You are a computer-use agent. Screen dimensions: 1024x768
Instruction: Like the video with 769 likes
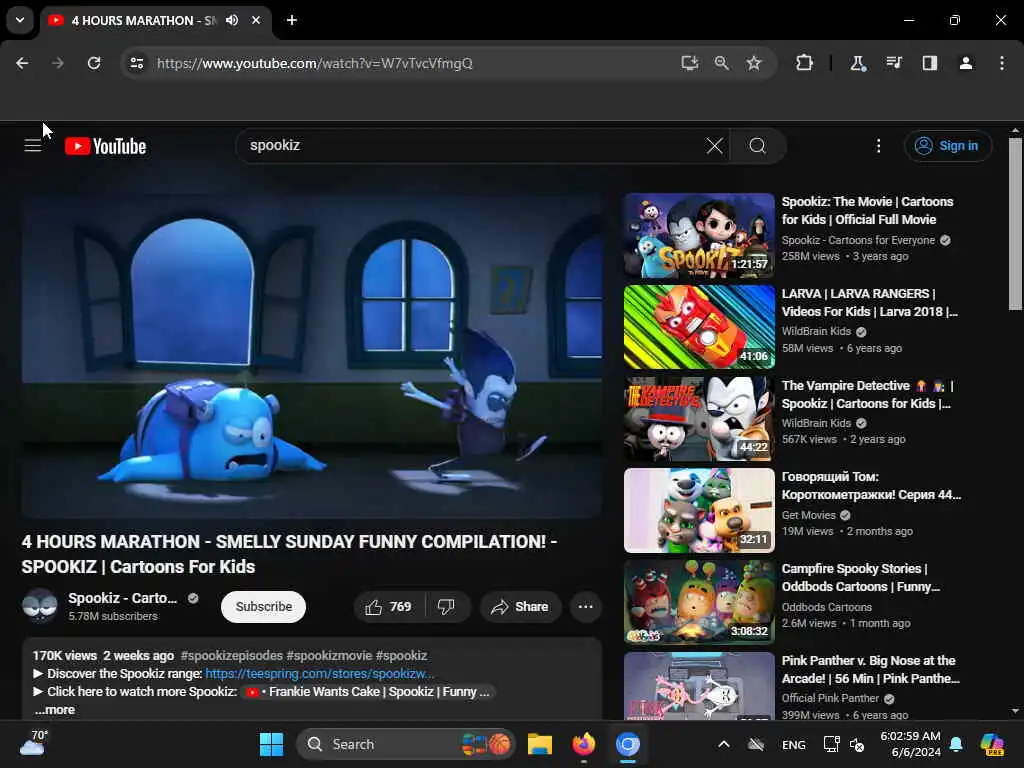tap(389, 607)
